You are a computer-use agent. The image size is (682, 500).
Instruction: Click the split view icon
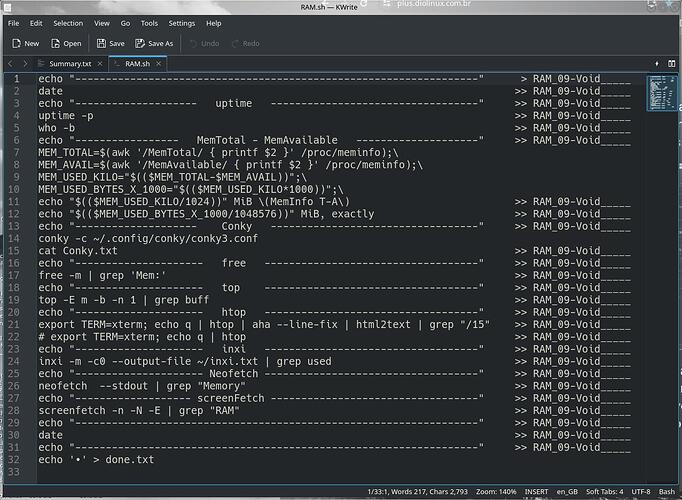[672, 63]
